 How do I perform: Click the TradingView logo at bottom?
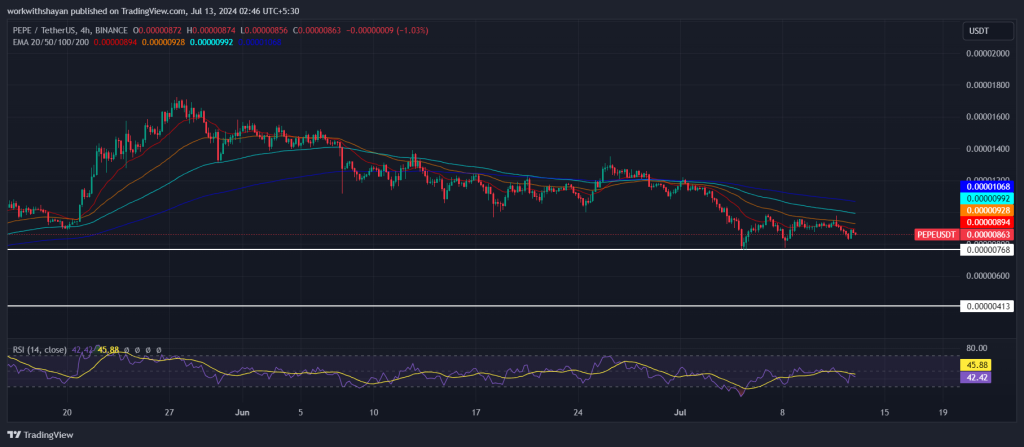[40, 435]
